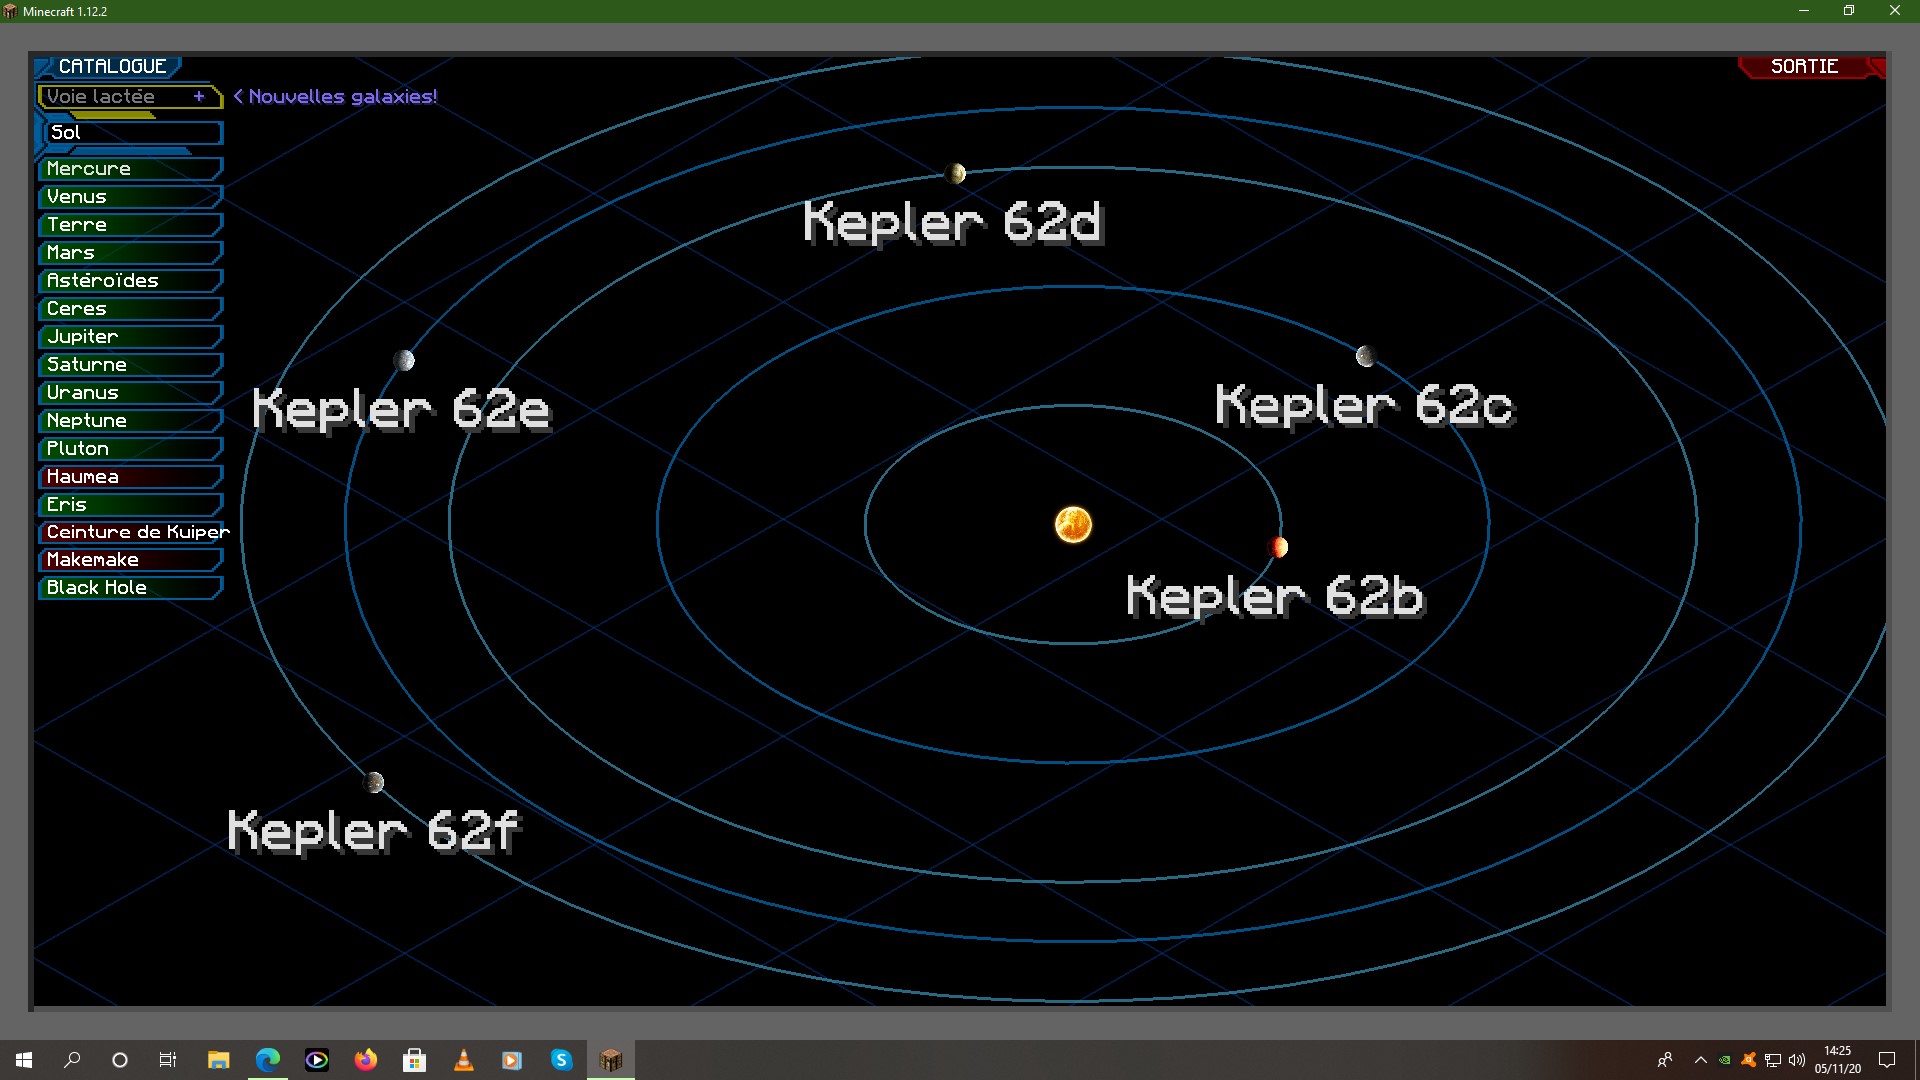Click the Kepler 62f label
Viewport: 1920px width, 1080px height.
click(375, 831)
